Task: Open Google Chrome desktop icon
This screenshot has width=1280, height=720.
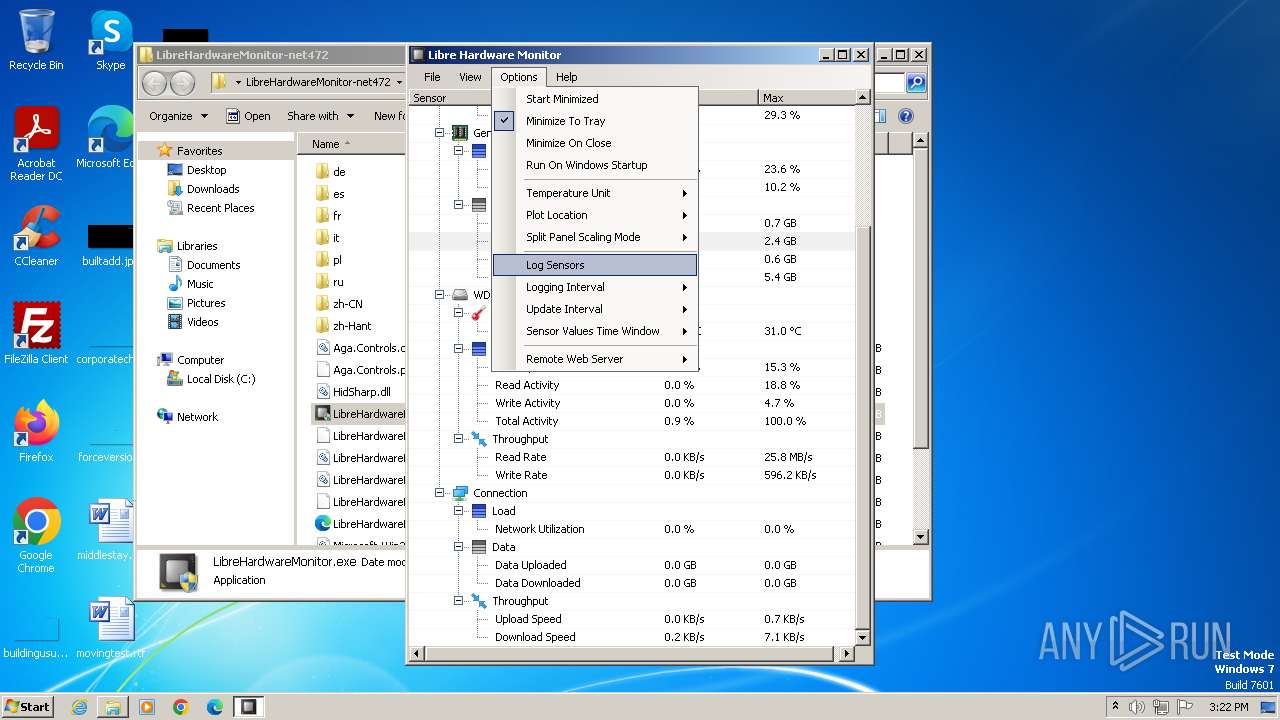Action: (x=36, y=536)
